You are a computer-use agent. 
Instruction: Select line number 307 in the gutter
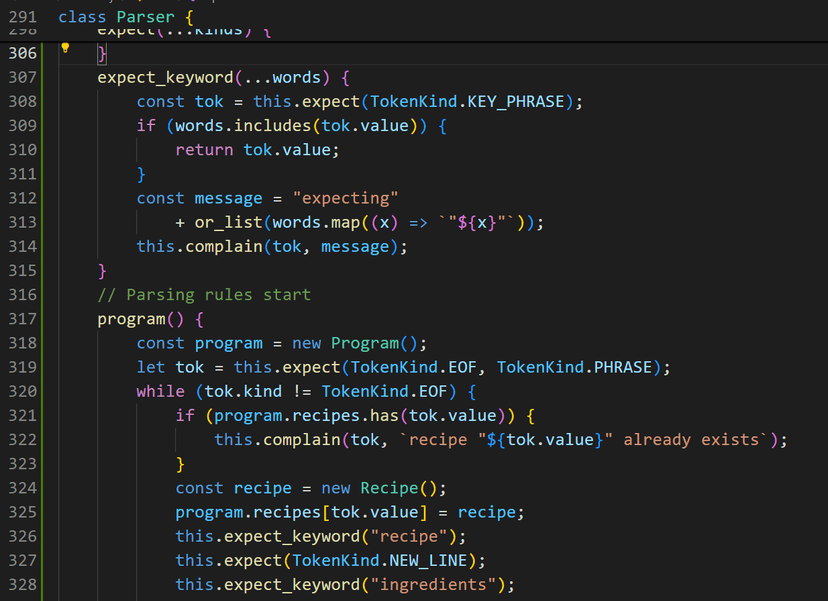tap(22, 77)
